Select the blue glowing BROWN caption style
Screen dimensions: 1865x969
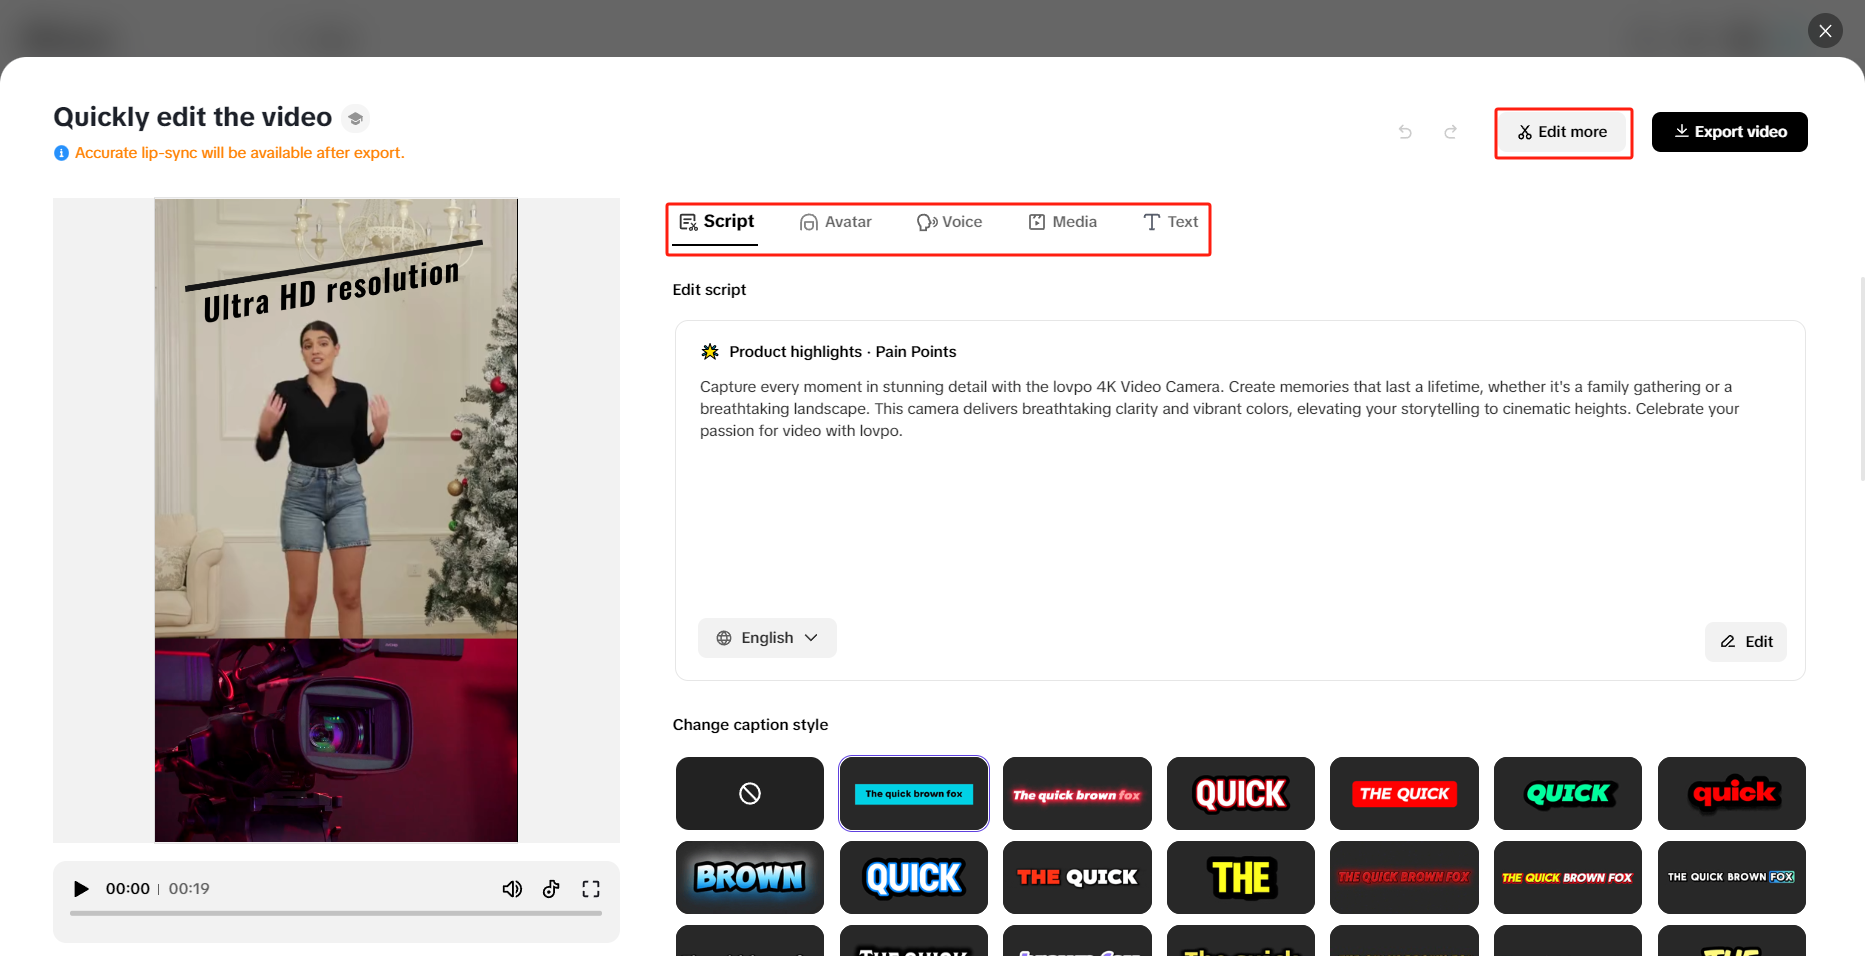coord(749,877)
